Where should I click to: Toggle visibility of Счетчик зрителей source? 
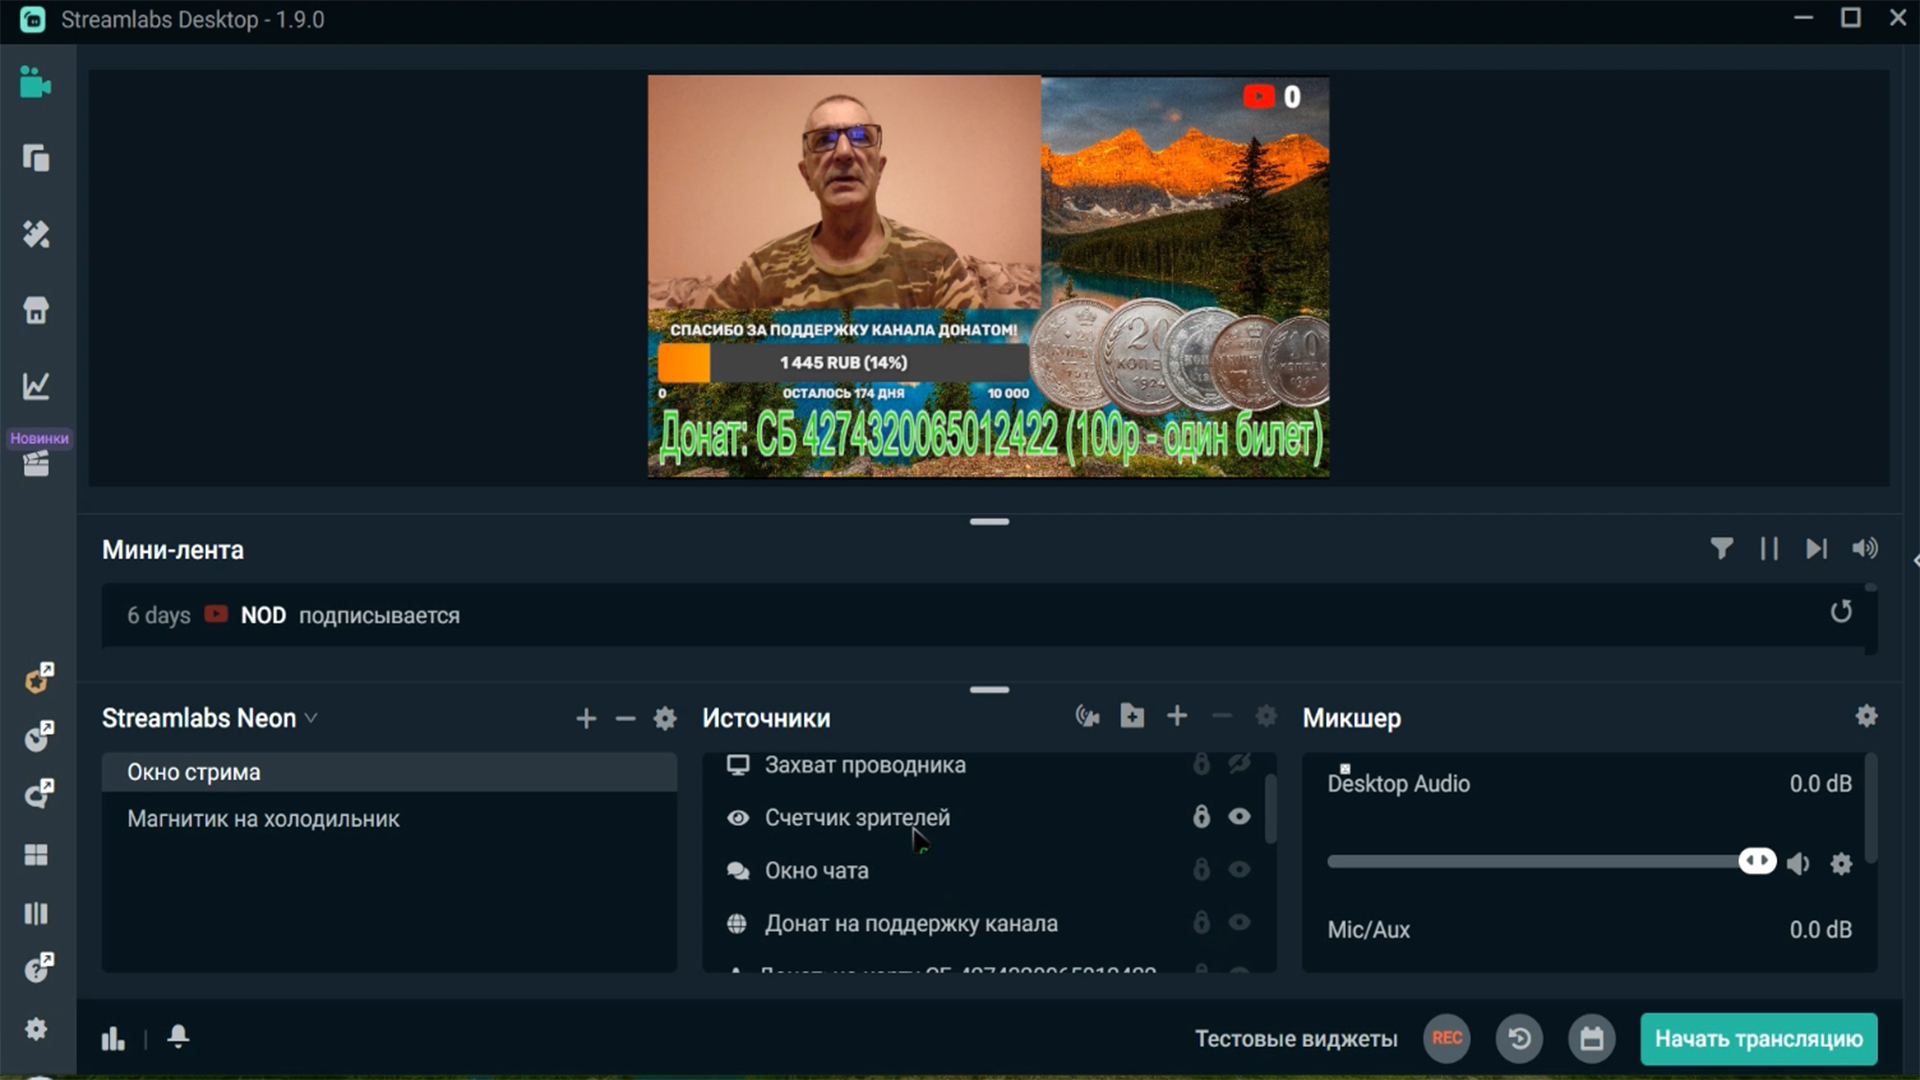[x=1239, y=817]
